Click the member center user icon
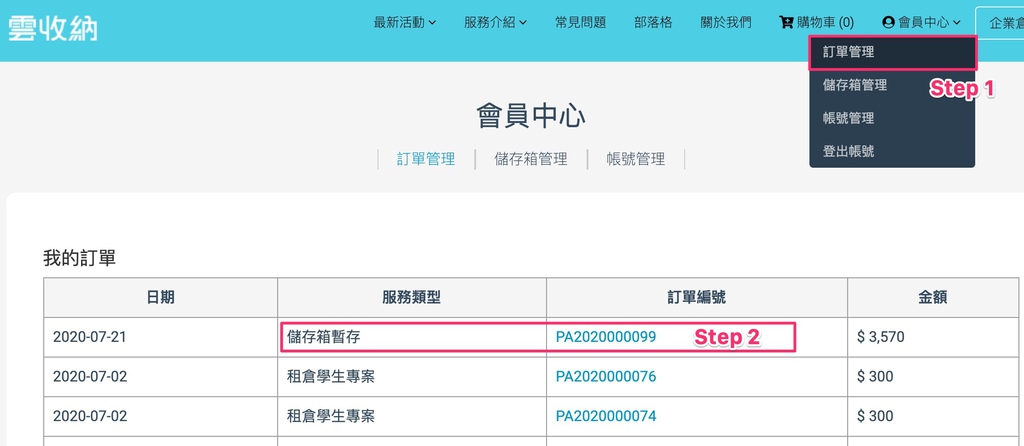The height and width of the screenshot is (446, 1024). (x=888, y=22)
